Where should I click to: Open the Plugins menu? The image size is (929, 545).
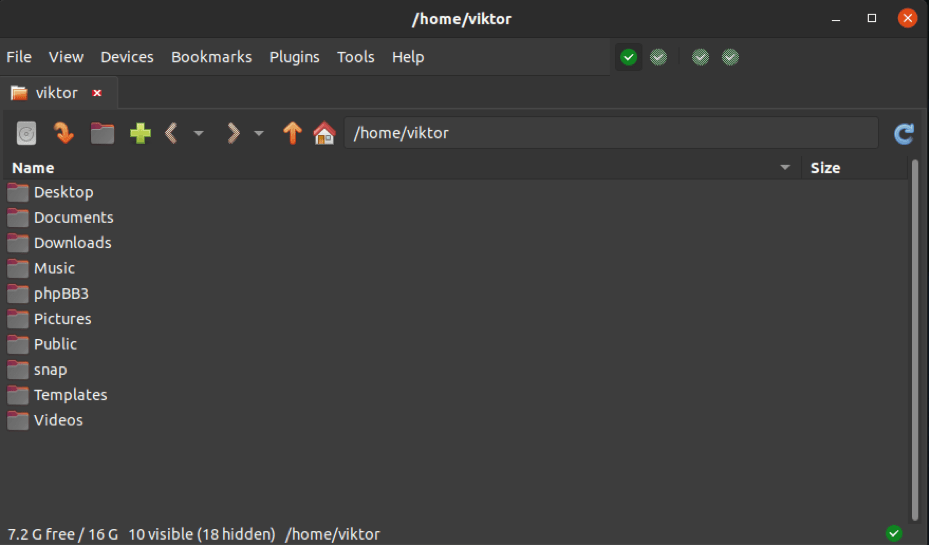pos(294,57)
